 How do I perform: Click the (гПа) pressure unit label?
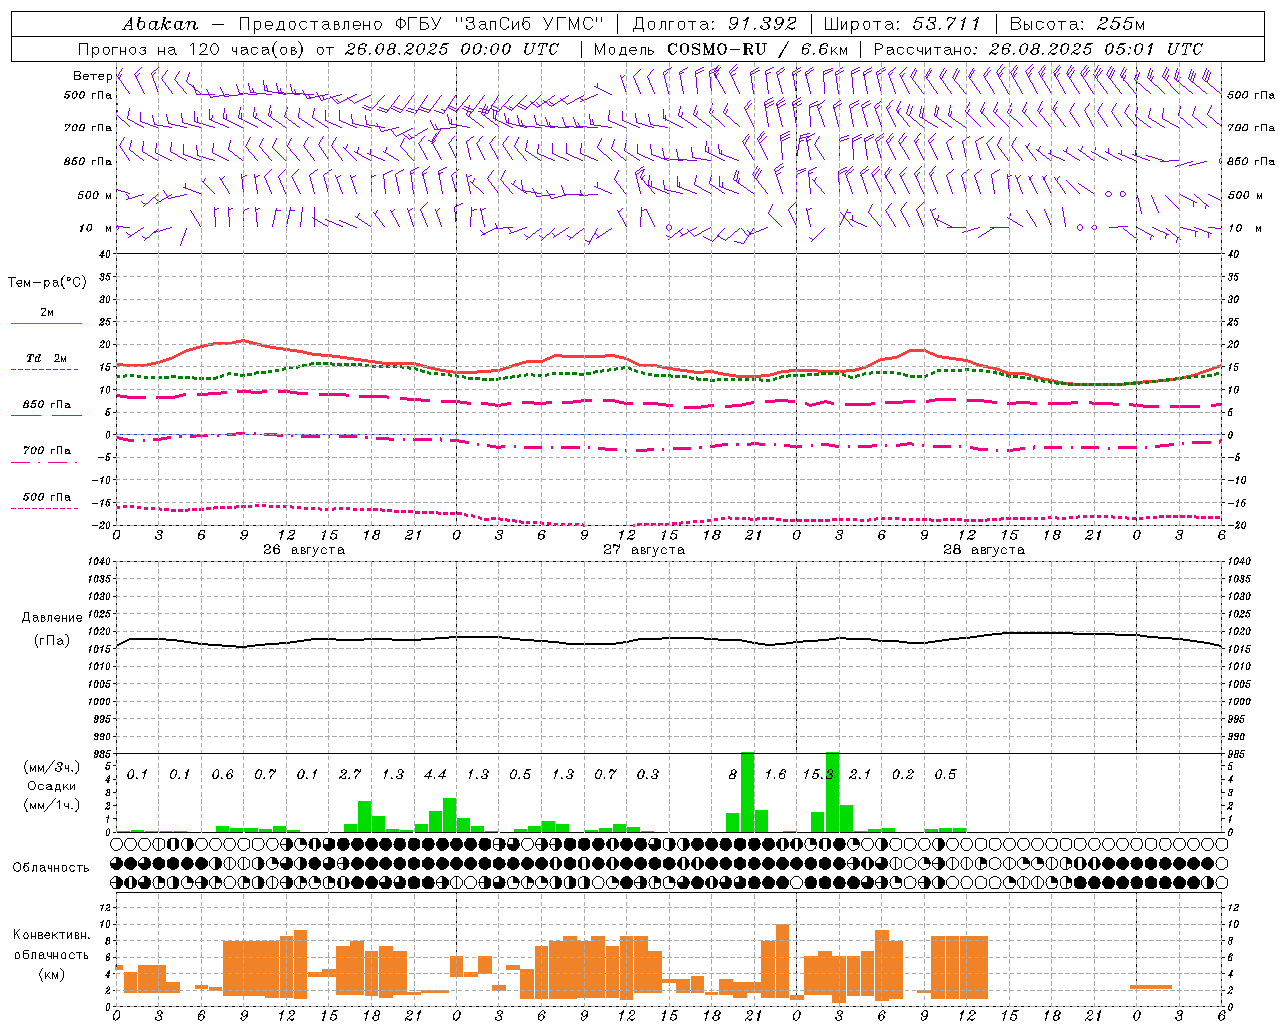(52, 640)
